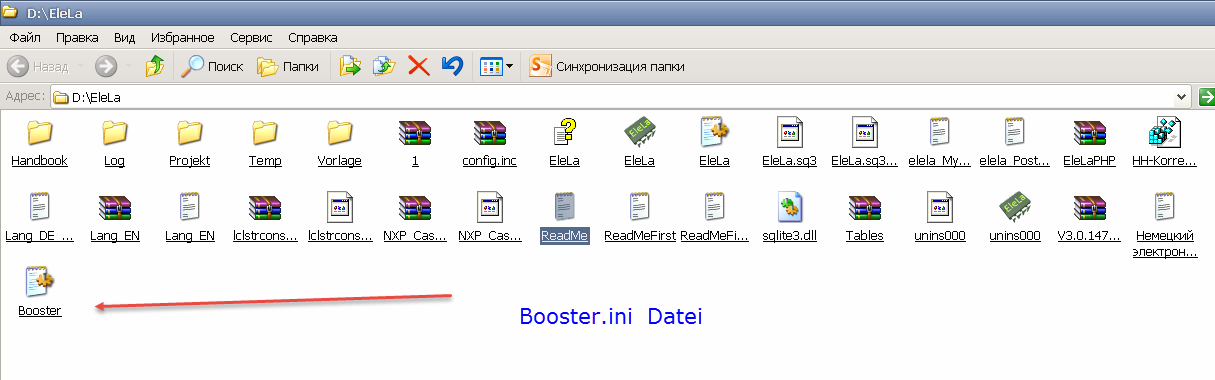Select the highlighted ReadMe file
The height and width of the screenshot is (380, 1215).
[x=565, y=218]
